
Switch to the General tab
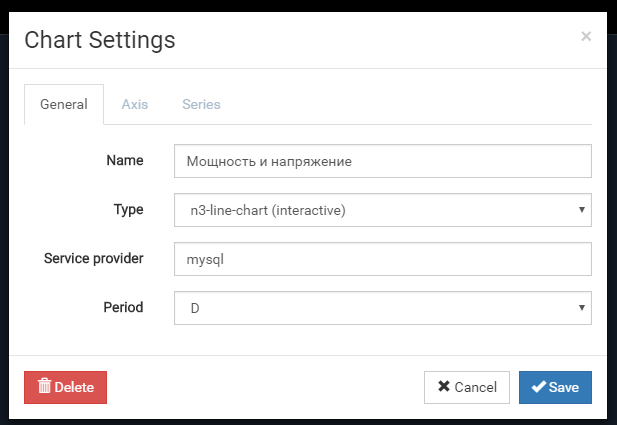tap(64, 104)
